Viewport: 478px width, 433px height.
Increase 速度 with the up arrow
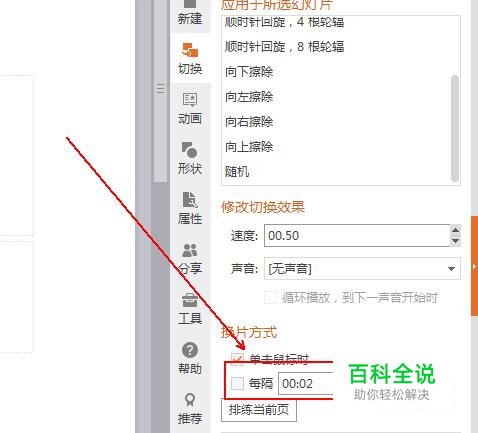pos(455,230)
